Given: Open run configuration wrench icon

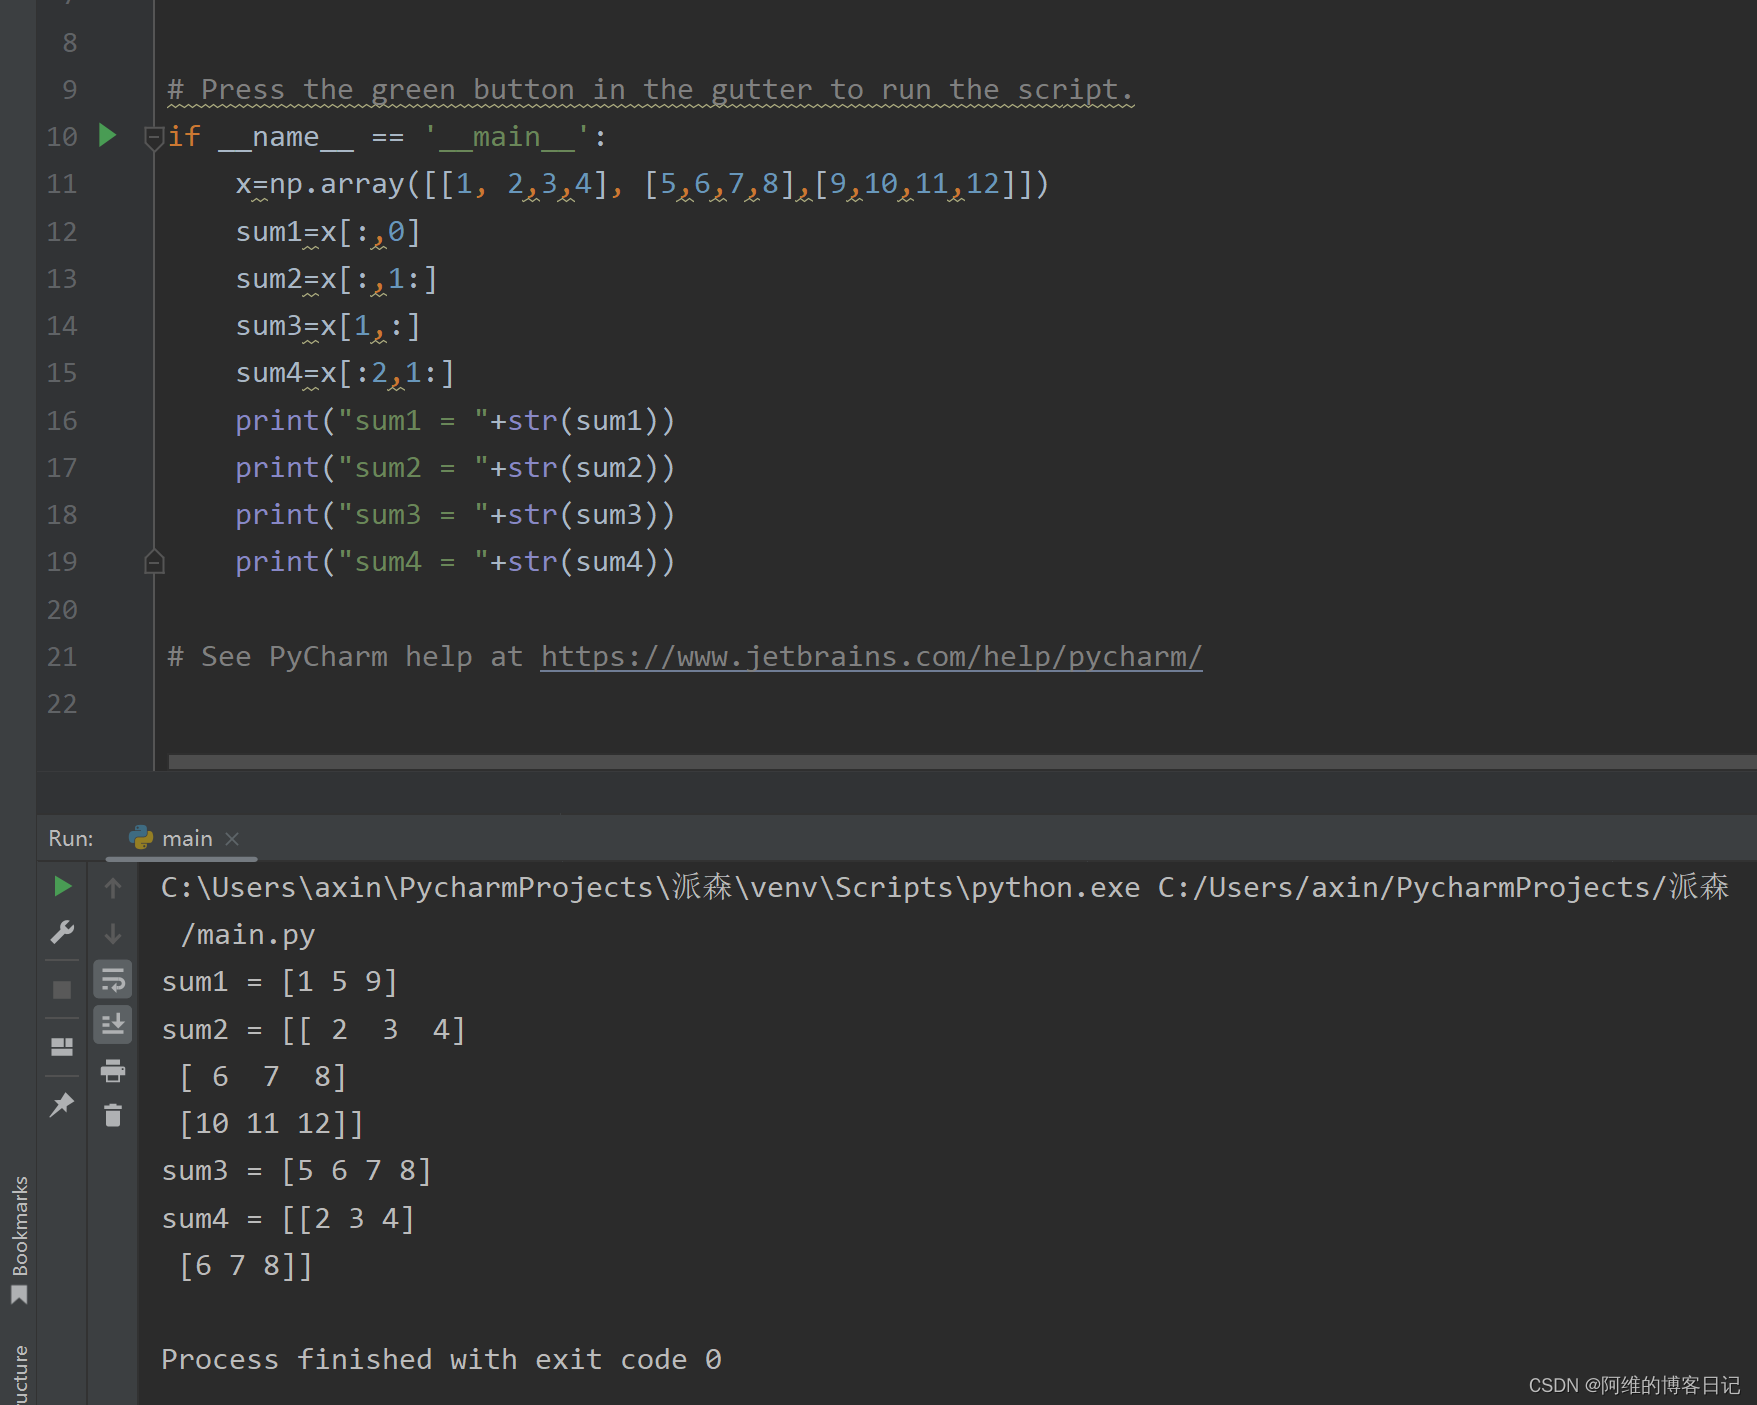Looking at the screenshot, I should 62,933.
